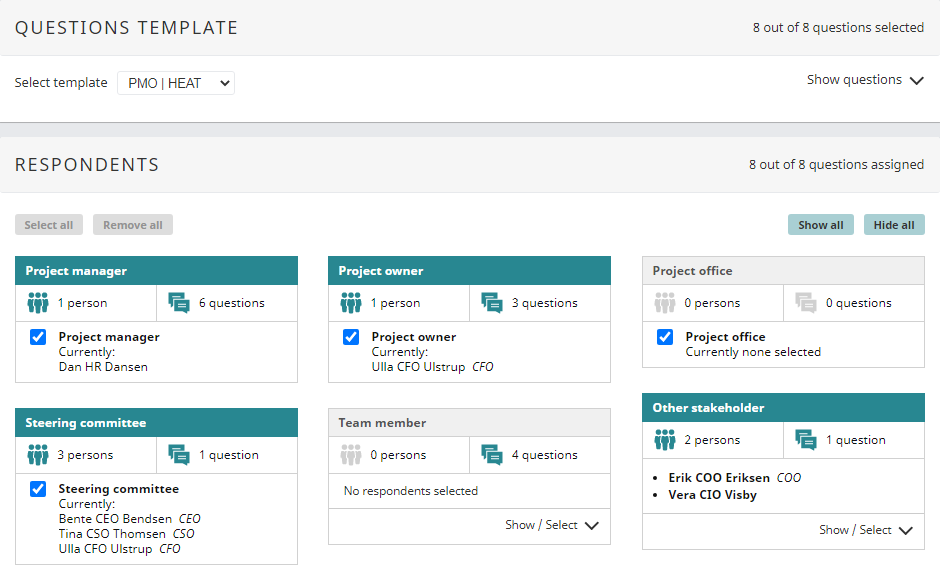This screenshot has width=940, height=568.
Task: Click the people icon in Project manager card
Action: (38, 303)
